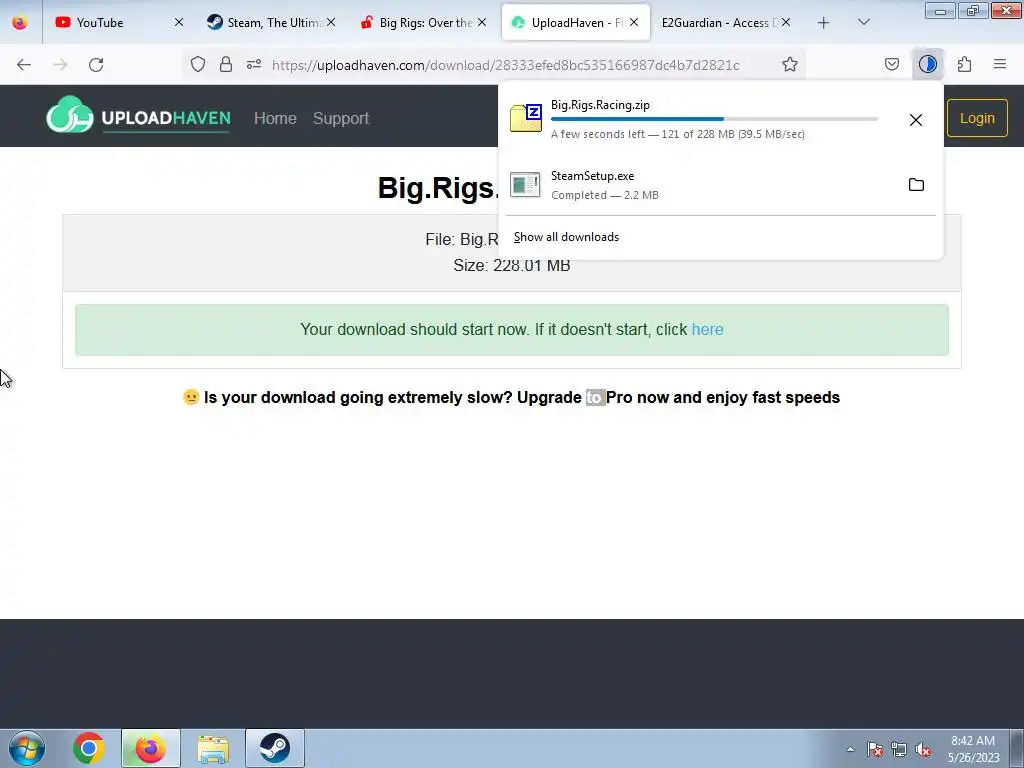The width and height of the screenshot is (1024, 768).
Task: Save page to Pocket
Action: point(891,64)
